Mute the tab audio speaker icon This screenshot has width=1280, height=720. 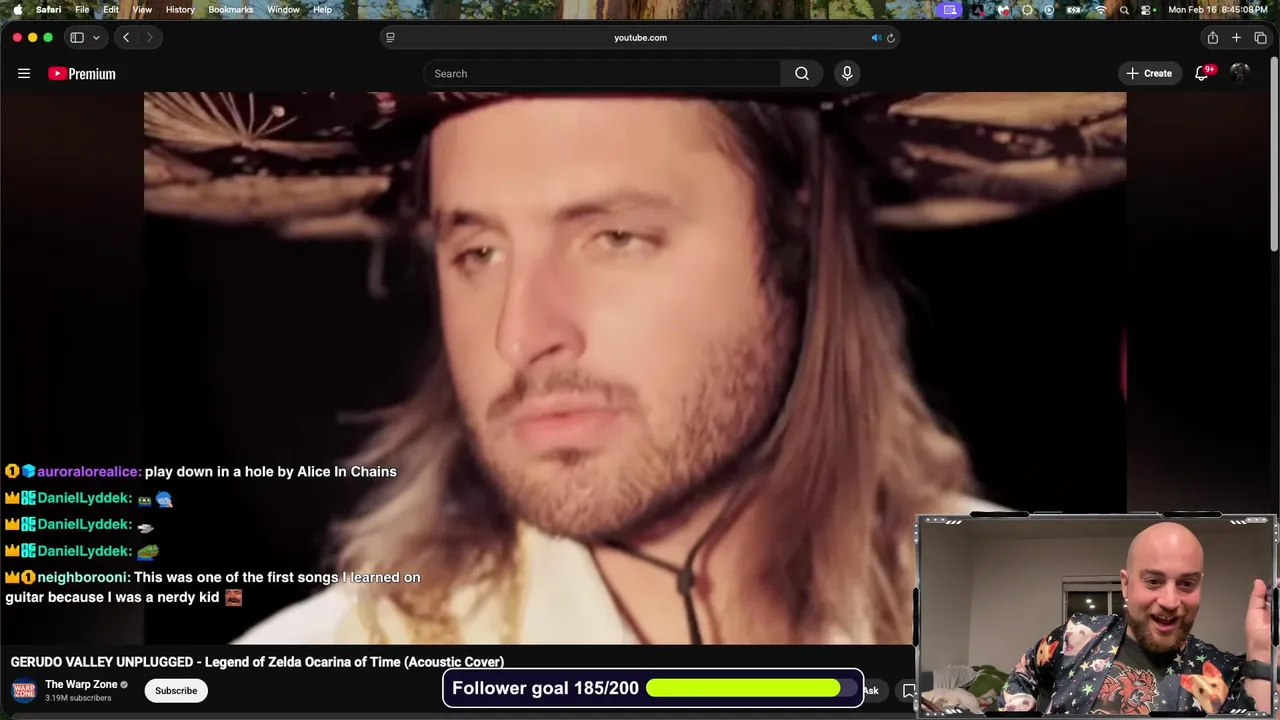876,37
